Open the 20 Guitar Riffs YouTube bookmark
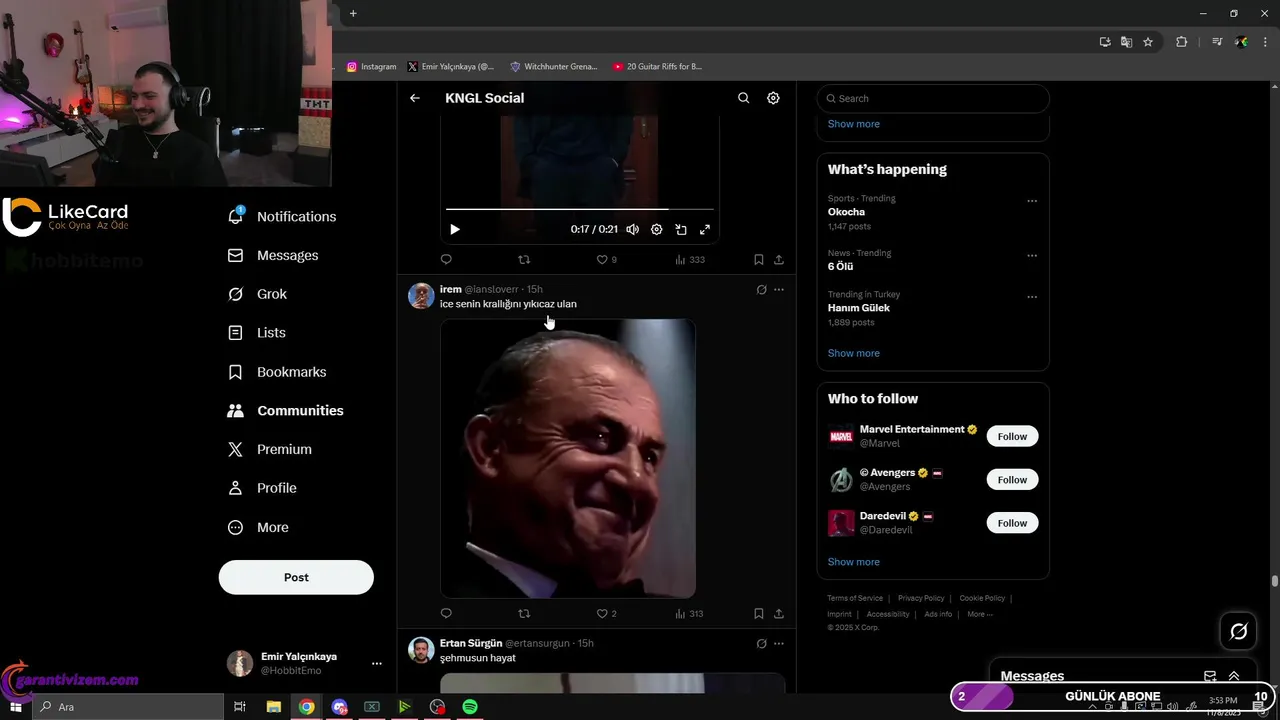 pyautogui.click(x=658, y=67)
